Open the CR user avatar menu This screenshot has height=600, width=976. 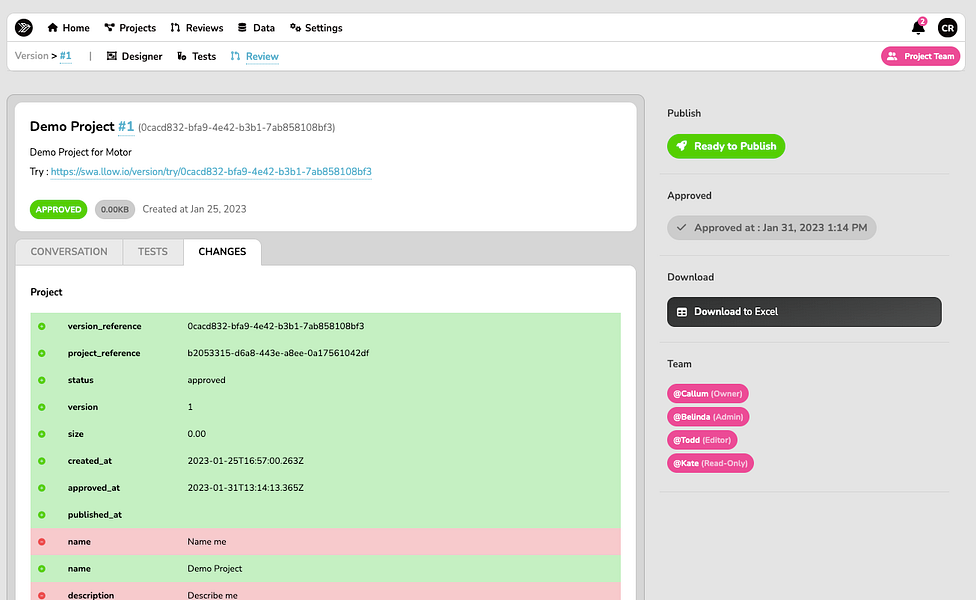pos(947,27)
